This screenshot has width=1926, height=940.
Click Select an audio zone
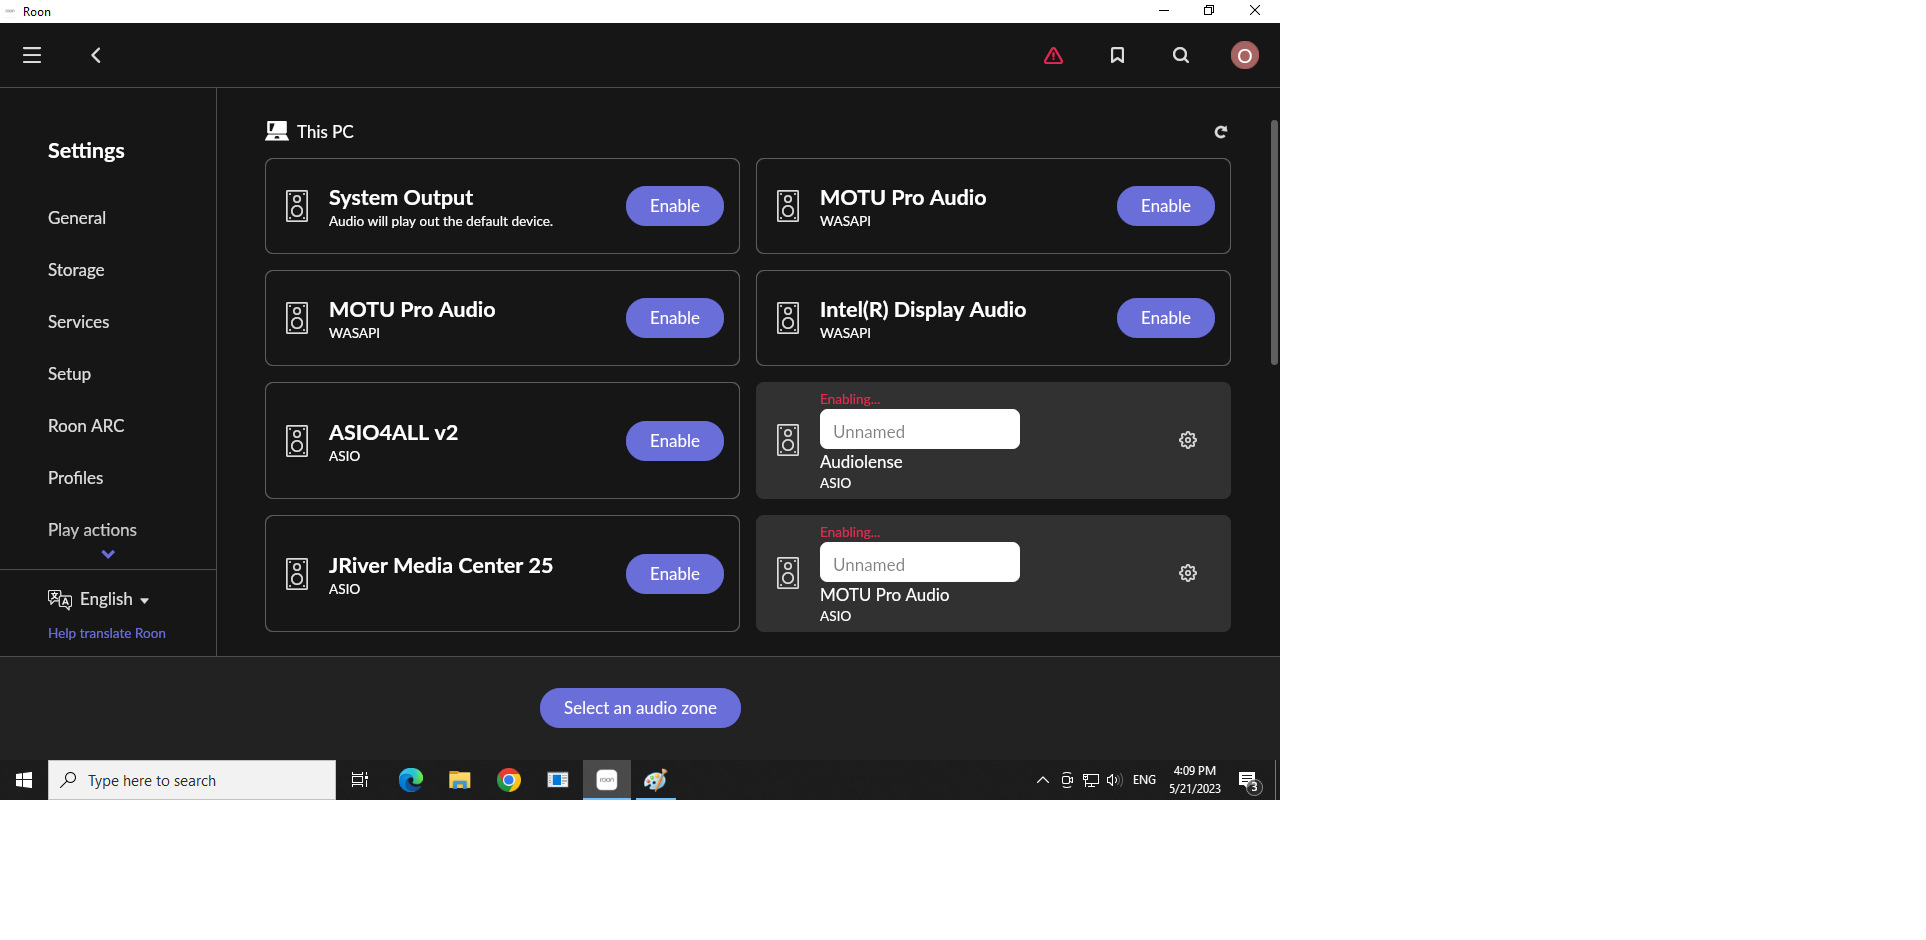tap(640, 708)
